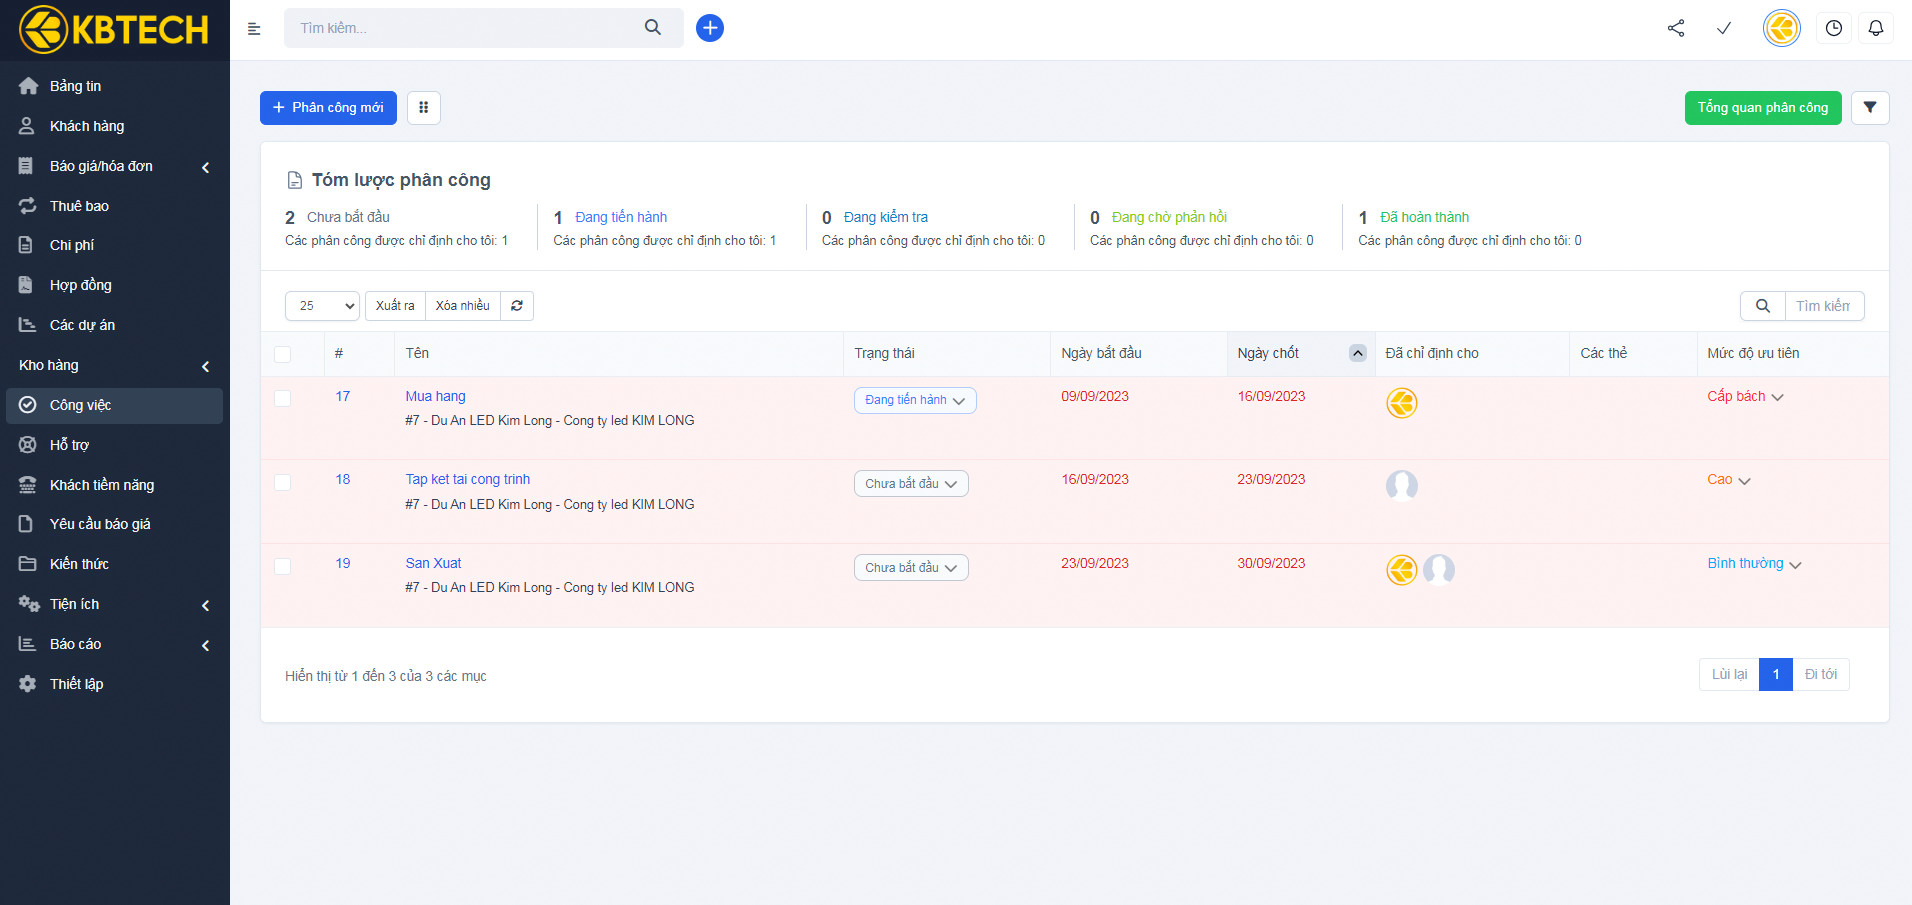Expand 'Báo cáo' sidebar menu
This screenshot has height=905, width=1912.
tap(76, 644)
